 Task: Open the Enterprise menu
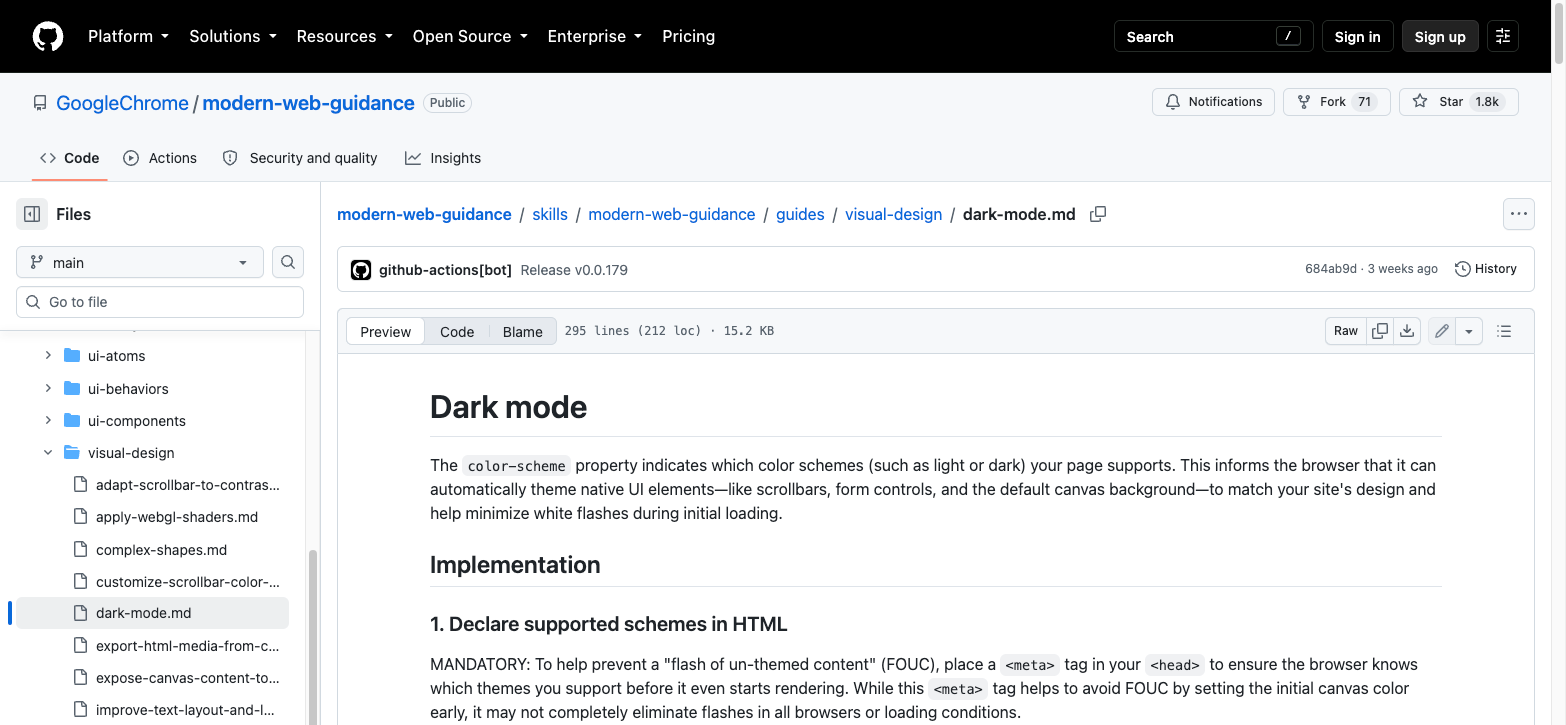coord(594,36)
